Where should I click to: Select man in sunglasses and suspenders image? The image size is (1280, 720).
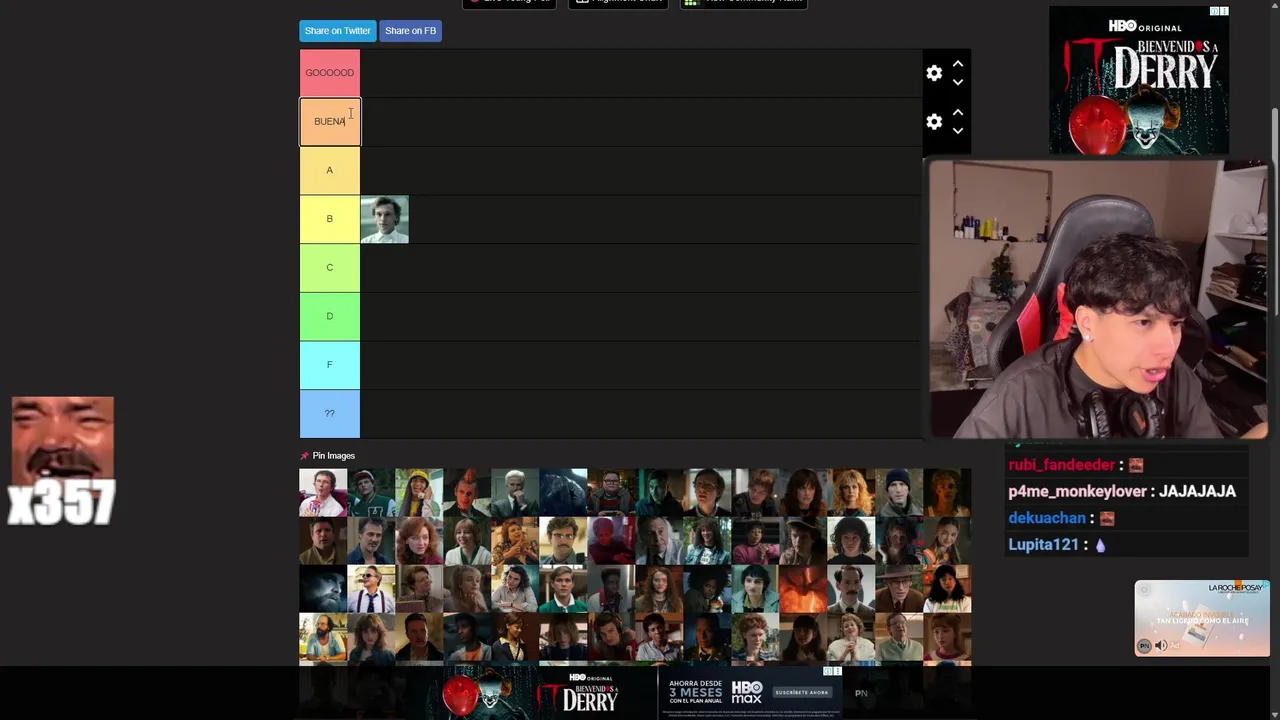(371, 589)
